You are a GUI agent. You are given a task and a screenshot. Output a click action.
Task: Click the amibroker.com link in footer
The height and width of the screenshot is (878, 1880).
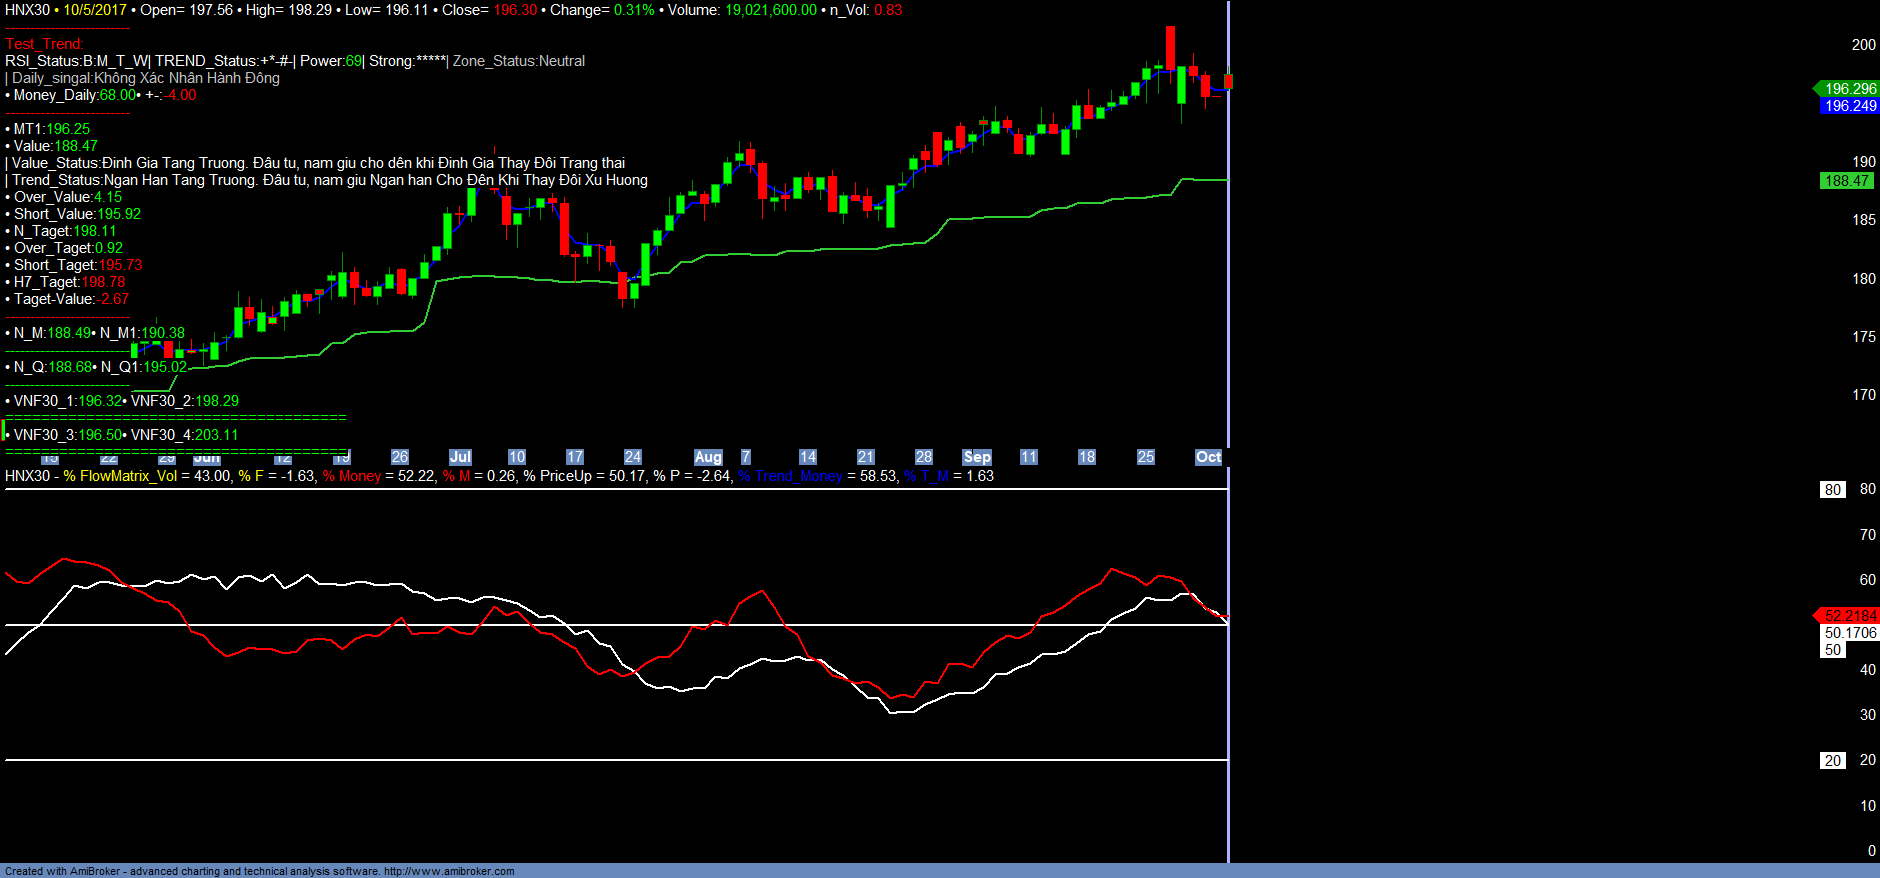(449, 871)
